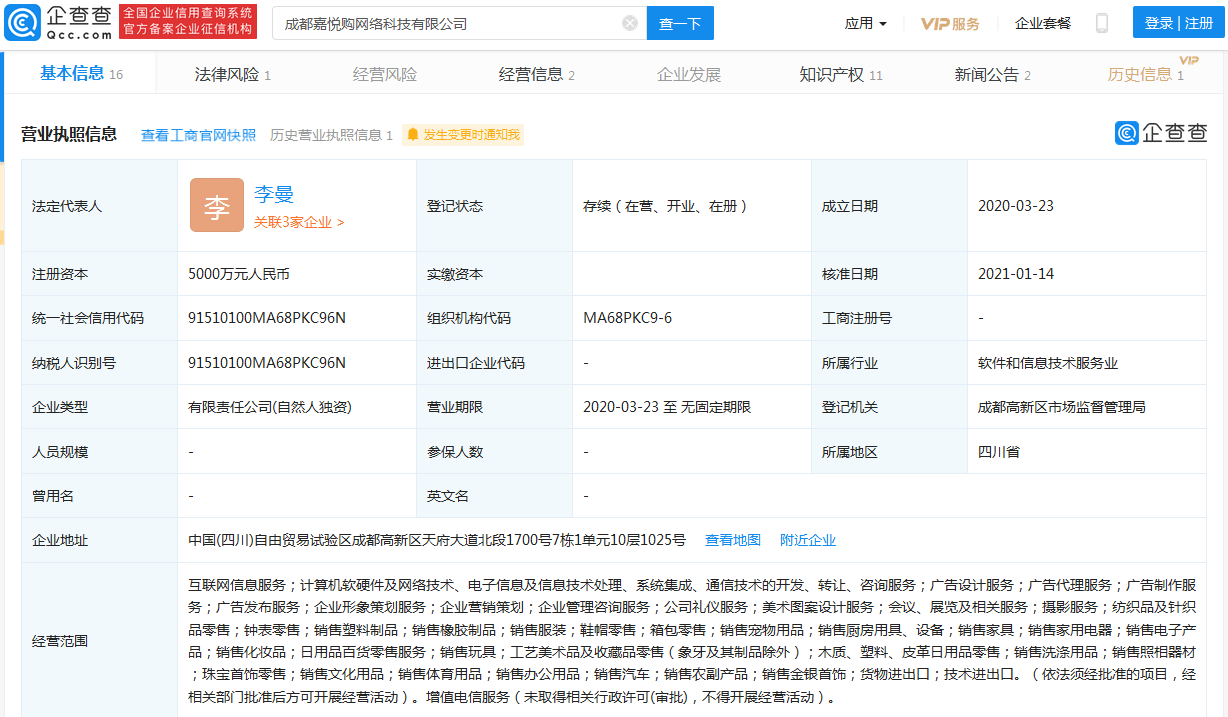
Task: Click inside the company name search field
Action: (450, 22)
